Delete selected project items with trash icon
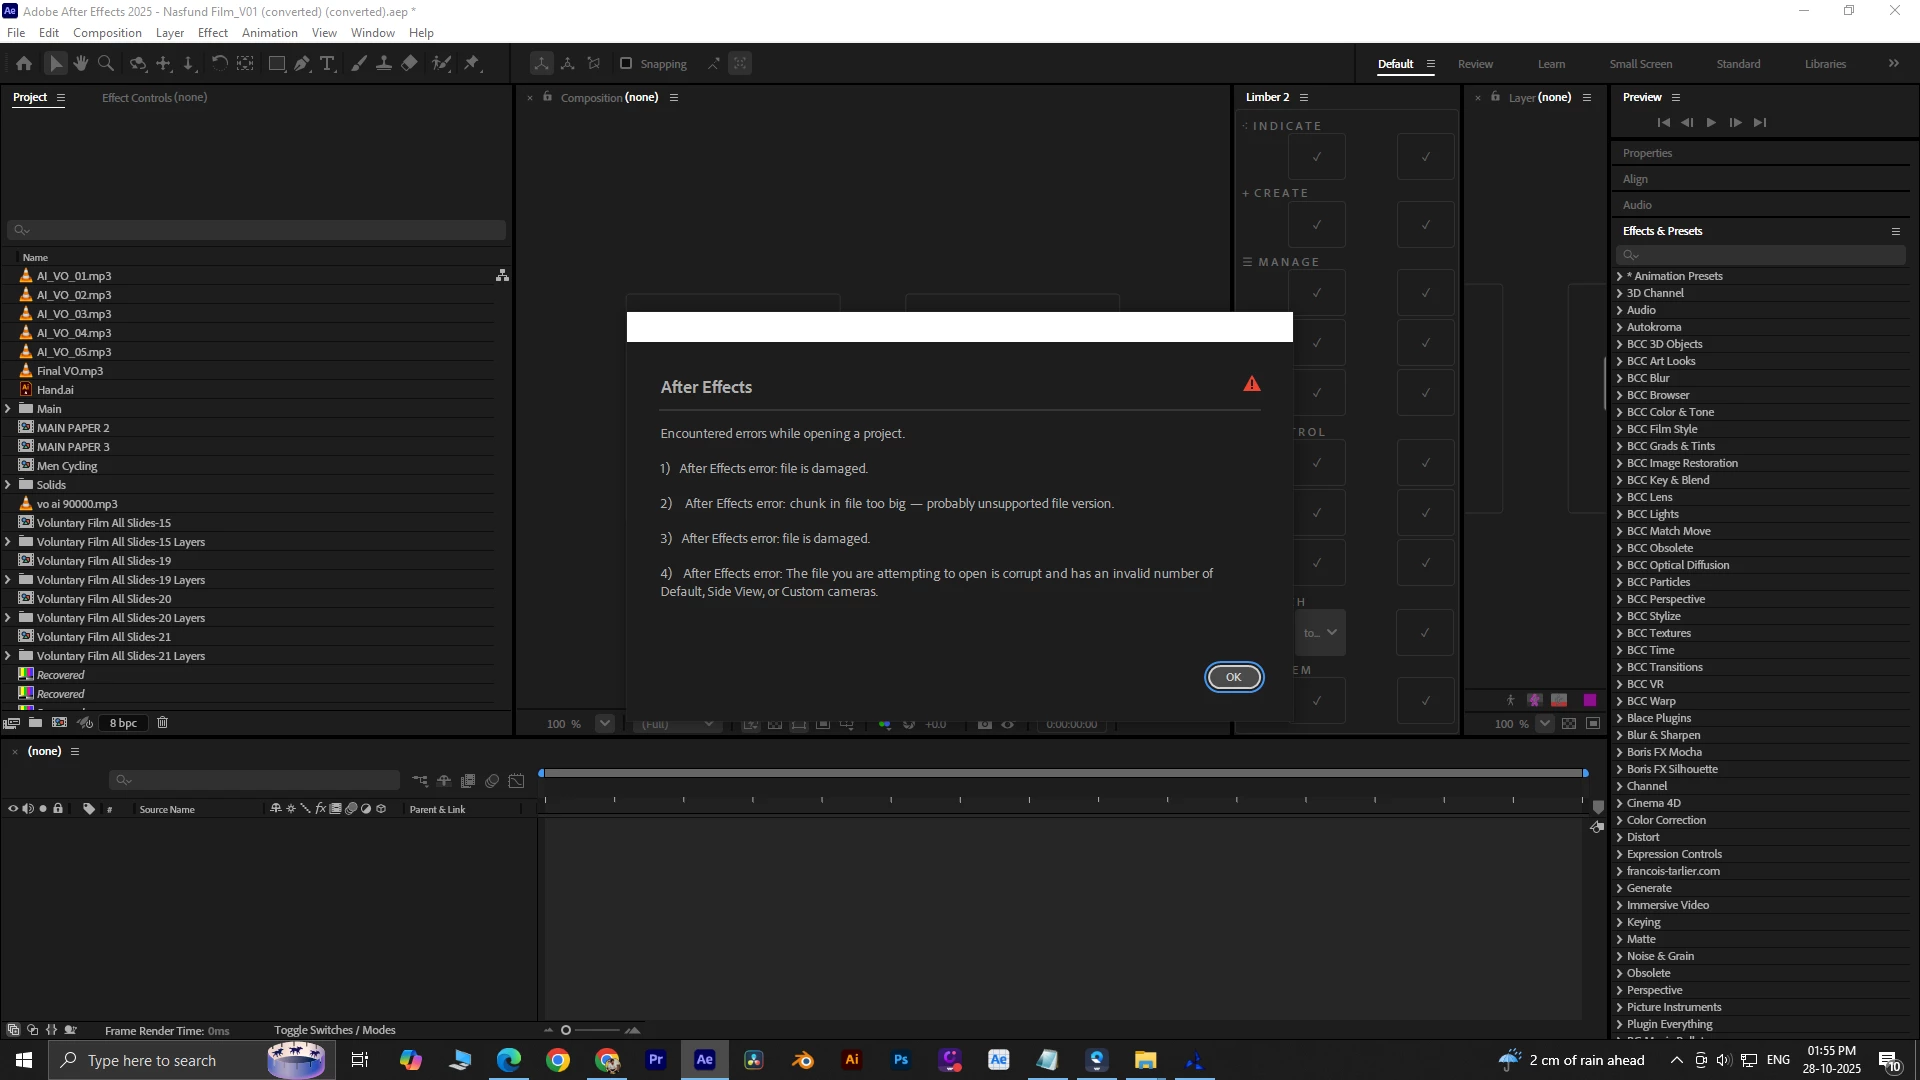This screenshot has width=1920, height=1080. click(163, 723)
